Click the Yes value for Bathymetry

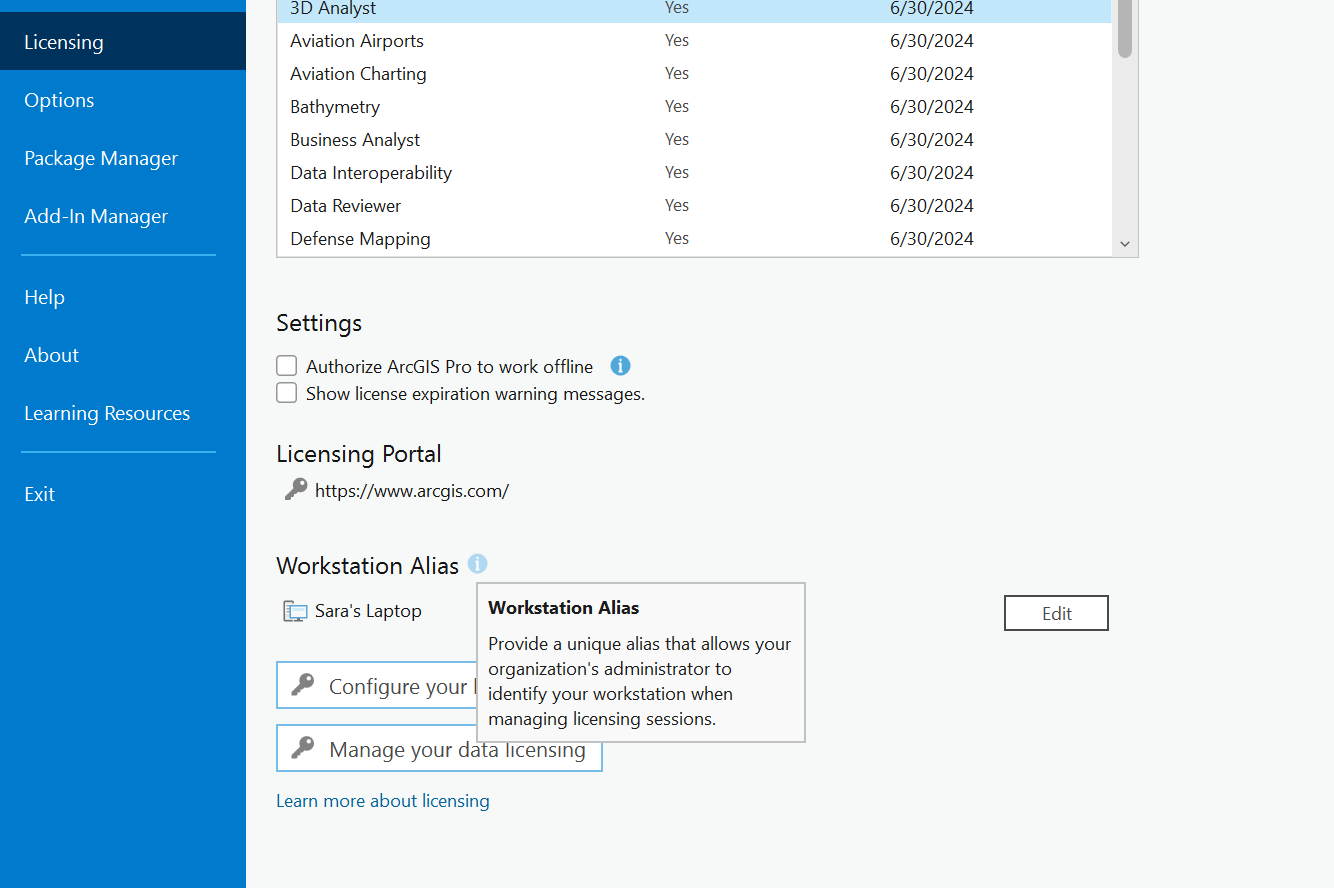click(677, 107)
